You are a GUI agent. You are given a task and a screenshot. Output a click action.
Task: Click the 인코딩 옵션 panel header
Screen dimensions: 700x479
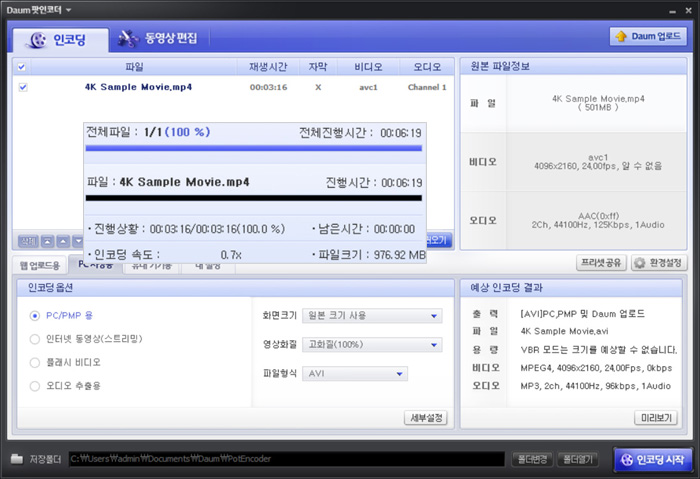point(236,288)
